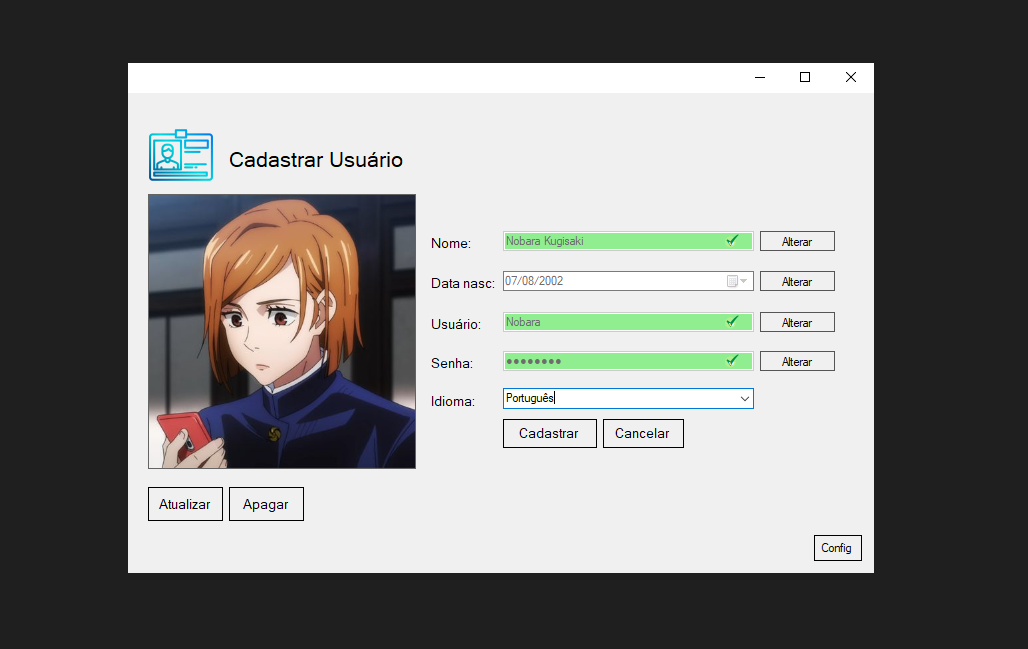Click the Apagar button
1028x649 pixels.
[266, 504]
